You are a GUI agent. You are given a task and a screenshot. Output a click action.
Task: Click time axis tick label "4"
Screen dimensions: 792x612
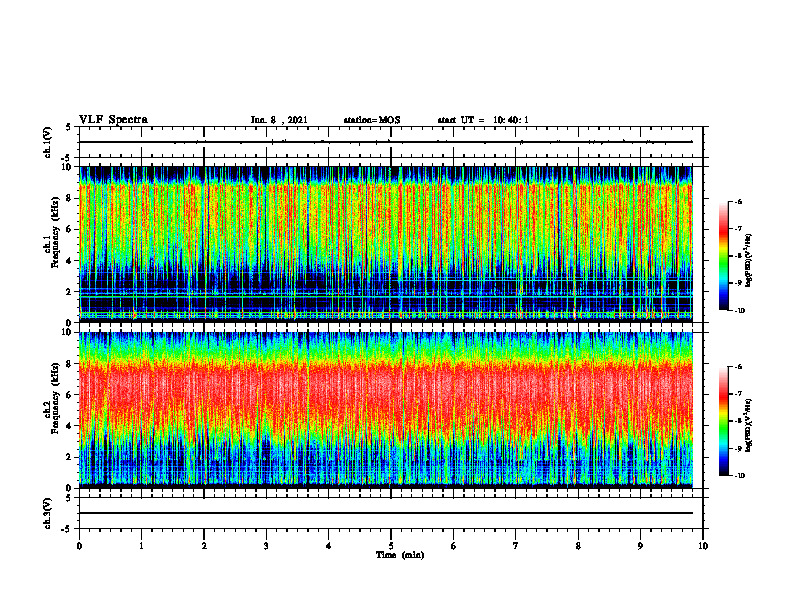(x=328, y=546)
